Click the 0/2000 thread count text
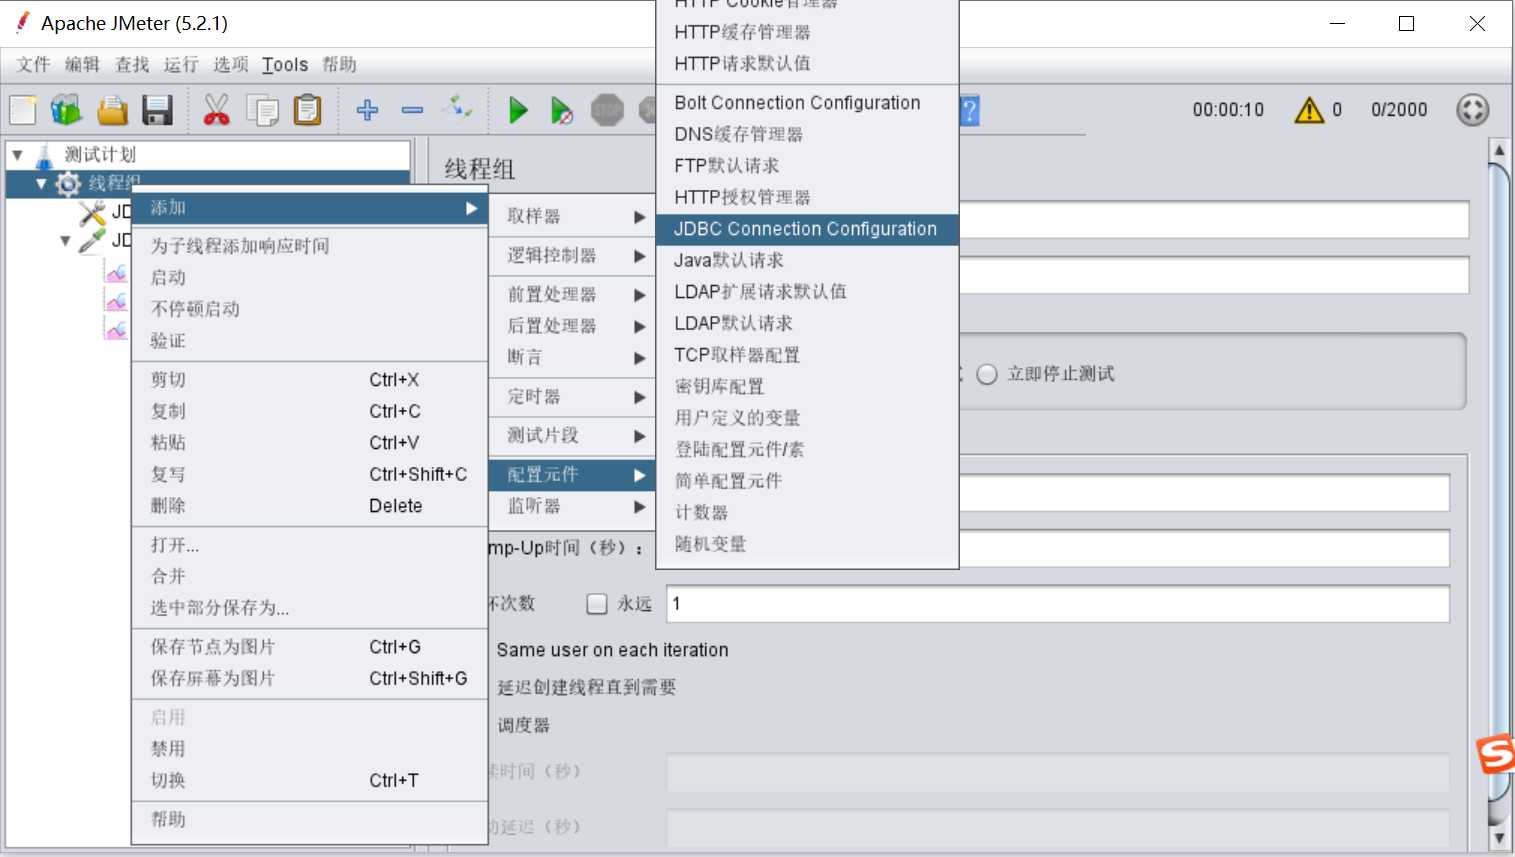Screen dimensions: 1515x857 (1399, 110)
